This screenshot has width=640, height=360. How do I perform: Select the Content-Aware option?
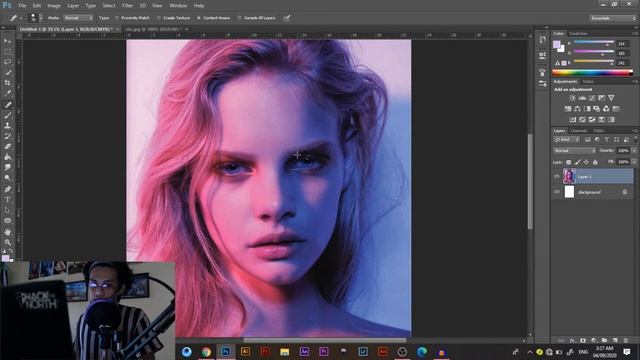[x=213, y=18]
